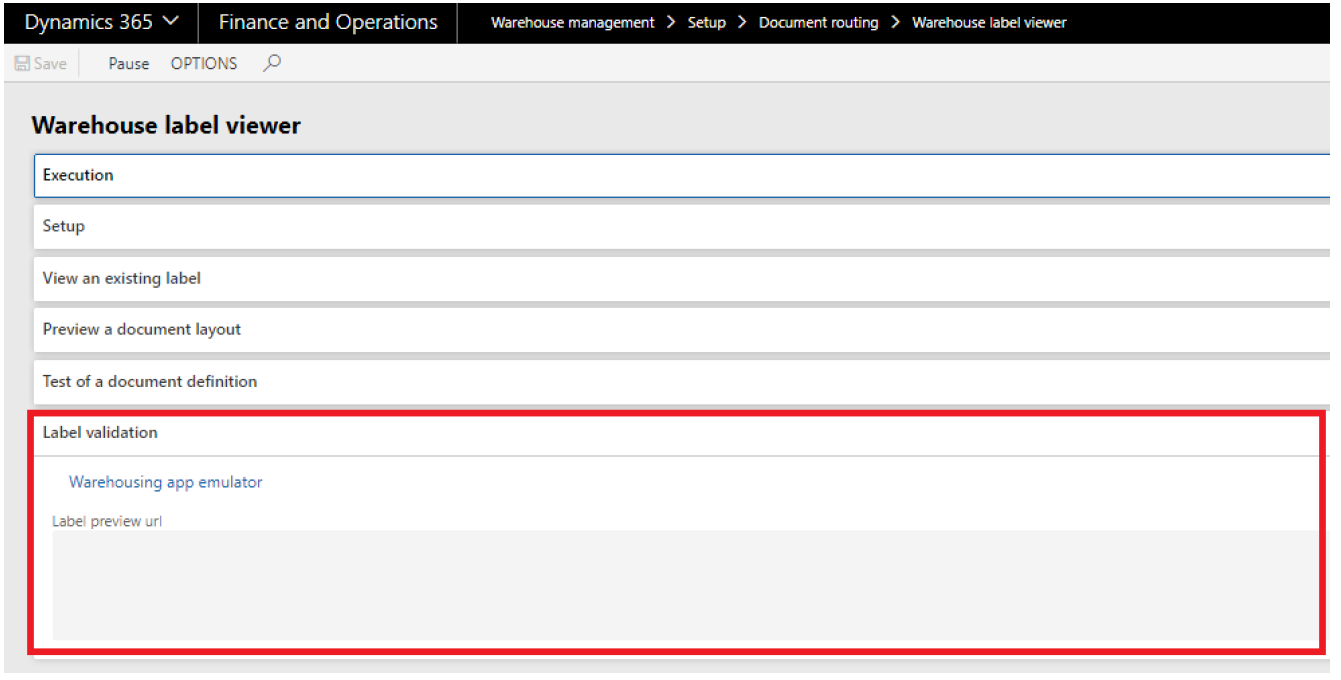Image resolution: width=1341 pixels, height=680 pixels.
Task: Open the OPTIONS menu
Action: click(204, 64)
